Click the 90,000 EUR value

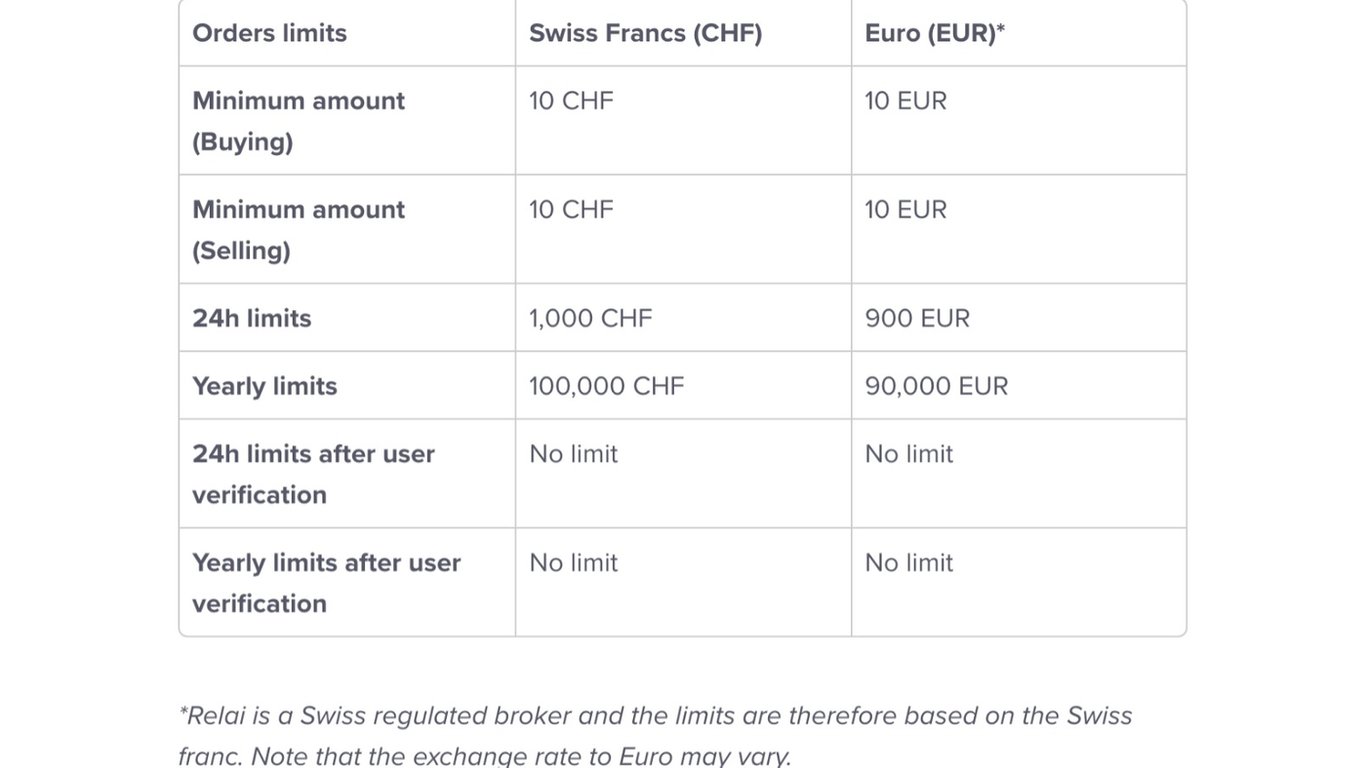[937, 386]
